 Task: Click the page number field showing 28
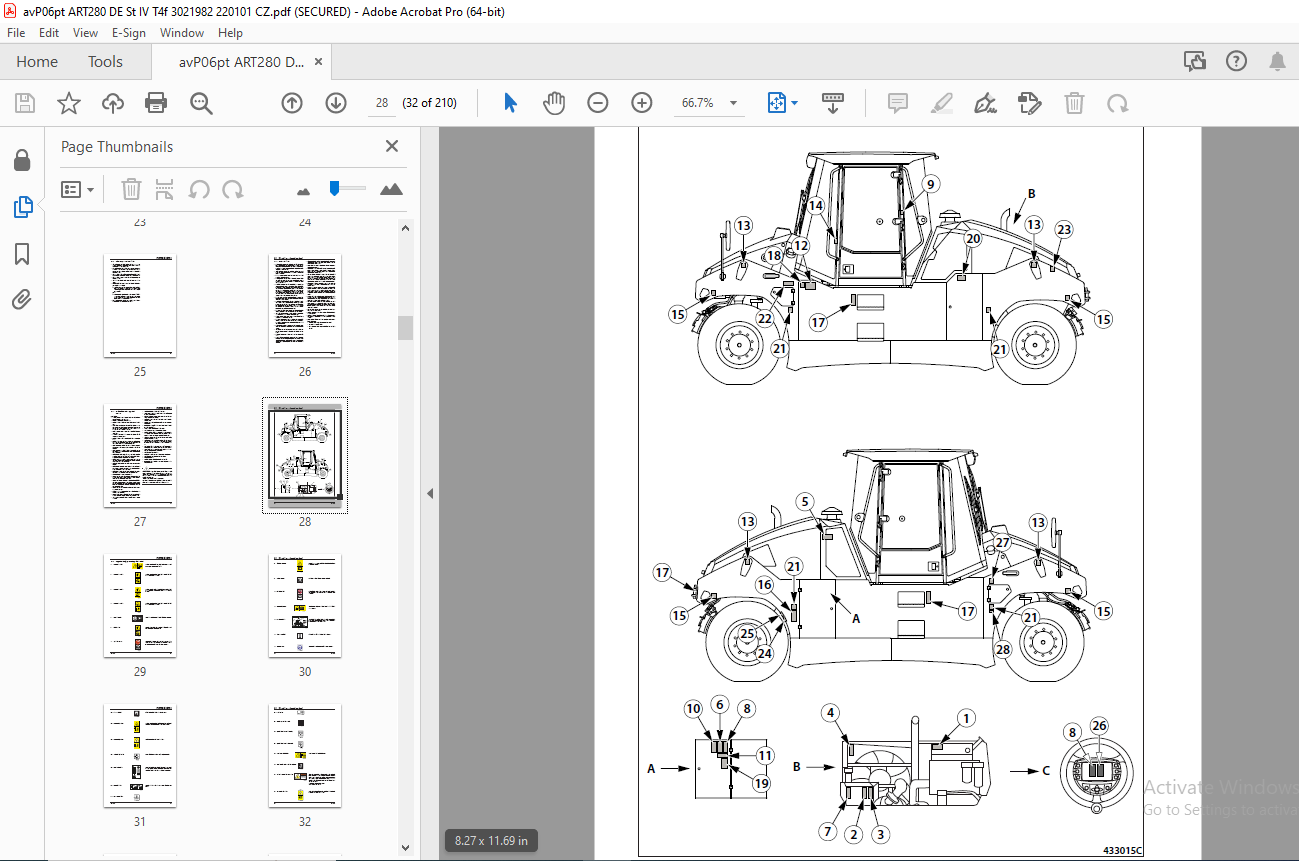(x=382, y=103)
